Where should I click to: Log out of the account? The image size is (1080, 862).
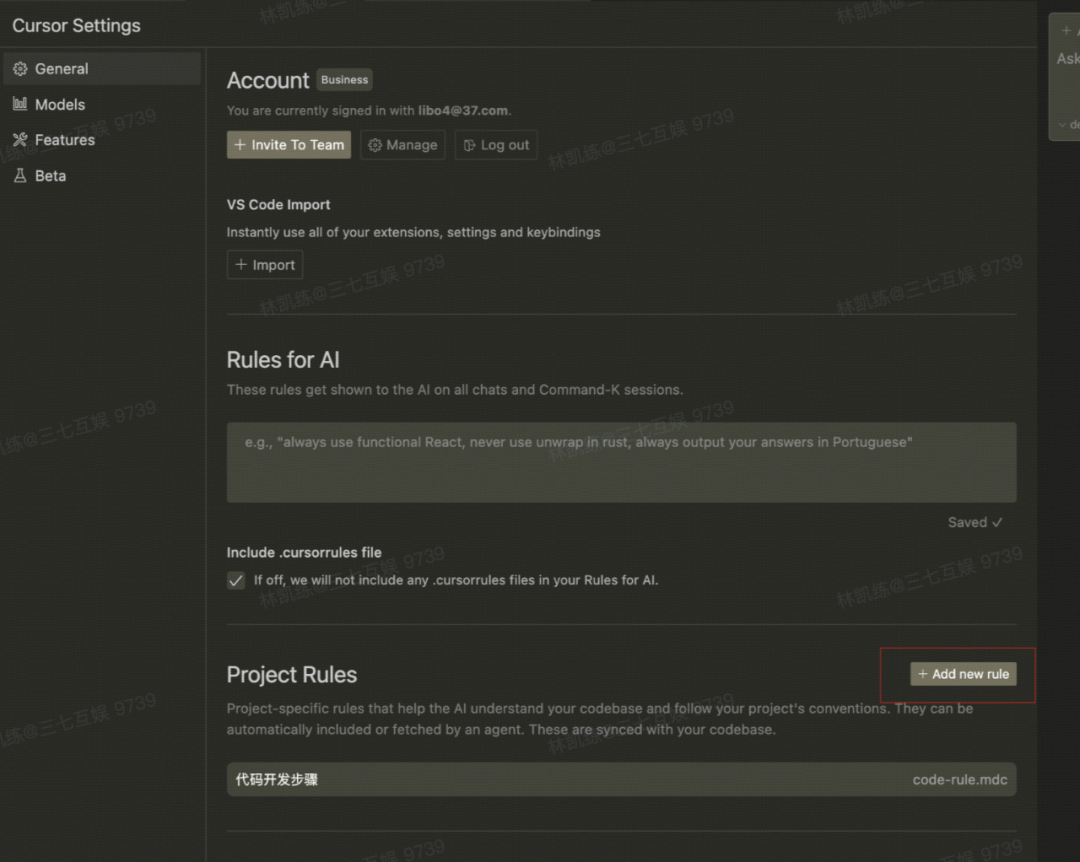tap(496, 145)
